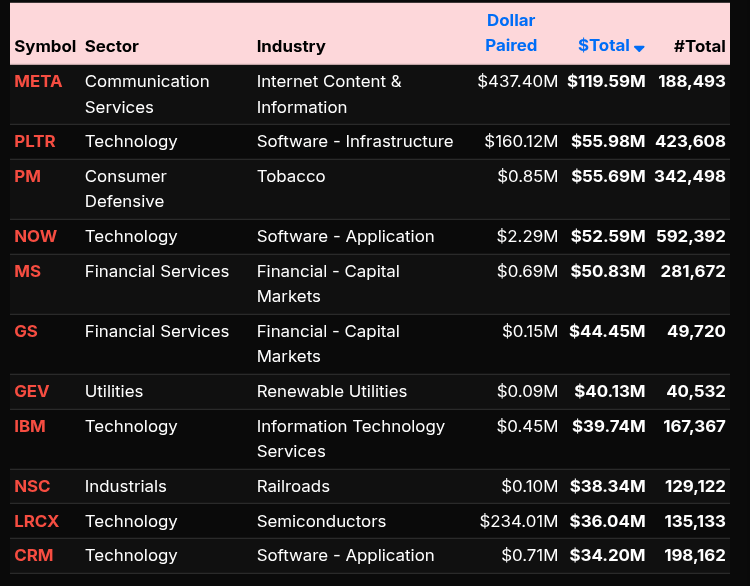Click the sort arrow beside $Total
Viewport: 750px width, 586px height.
pyautogui.click(x=640, y=48)
